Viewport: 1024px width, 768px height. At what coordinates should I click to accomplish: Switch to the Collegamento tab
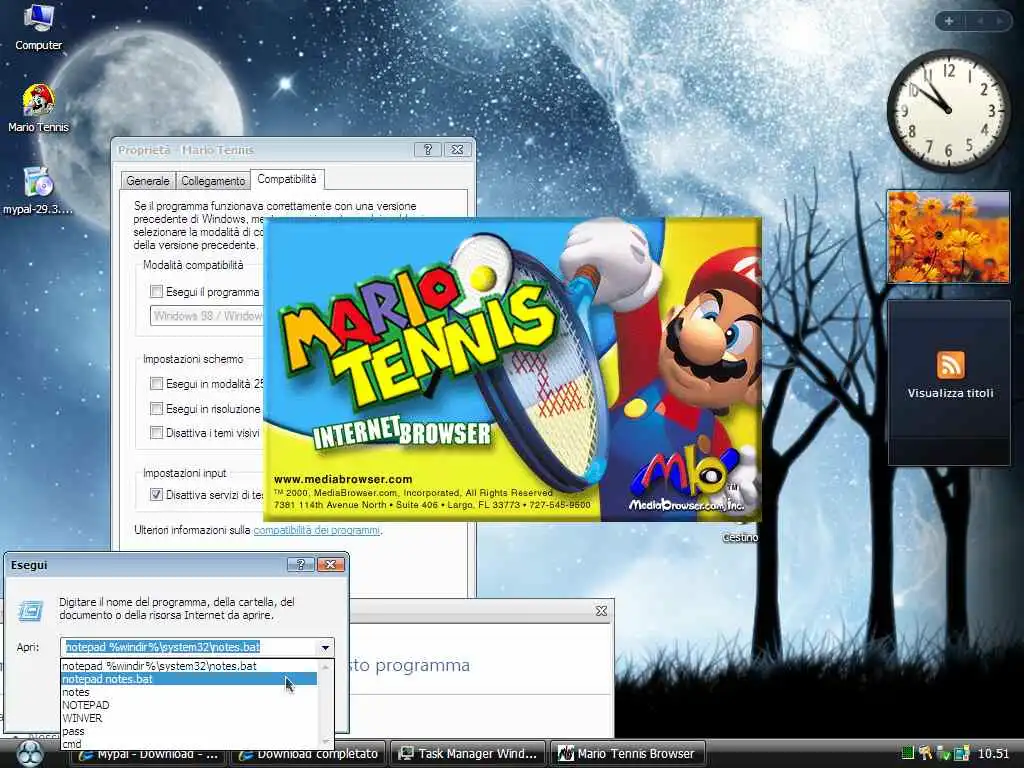pyautogui.click(x=213, y=181)
